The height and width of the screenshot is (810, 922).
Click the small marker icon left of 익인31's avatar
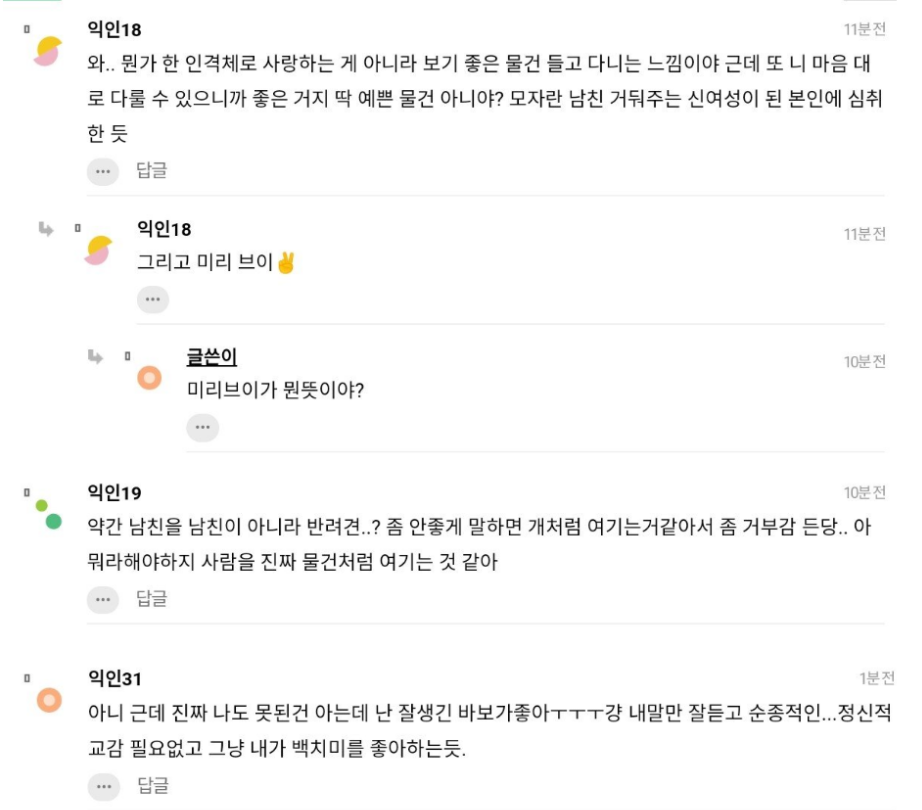[x=27, y=679]
